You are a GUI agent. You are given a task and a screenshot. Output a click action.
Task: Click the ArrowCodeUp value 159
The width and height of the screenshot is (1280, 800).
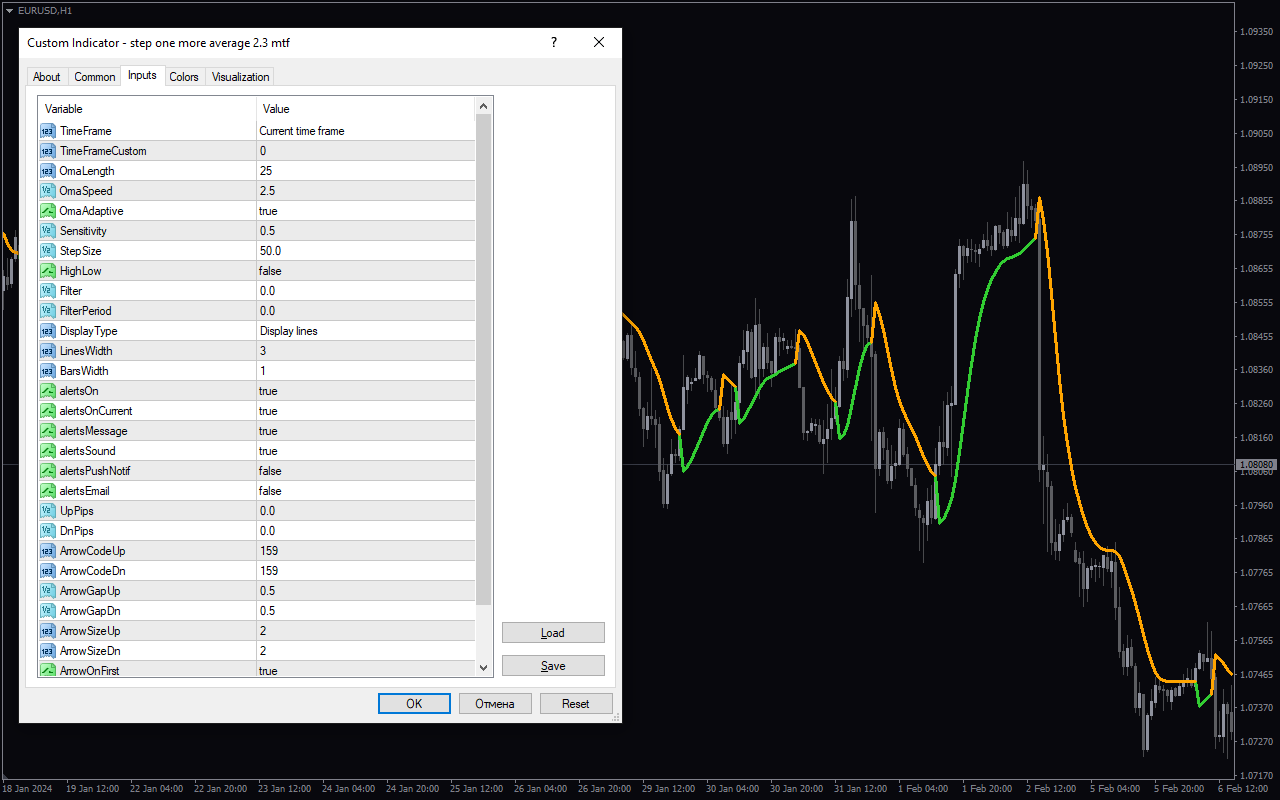click(x=366, y=551)
